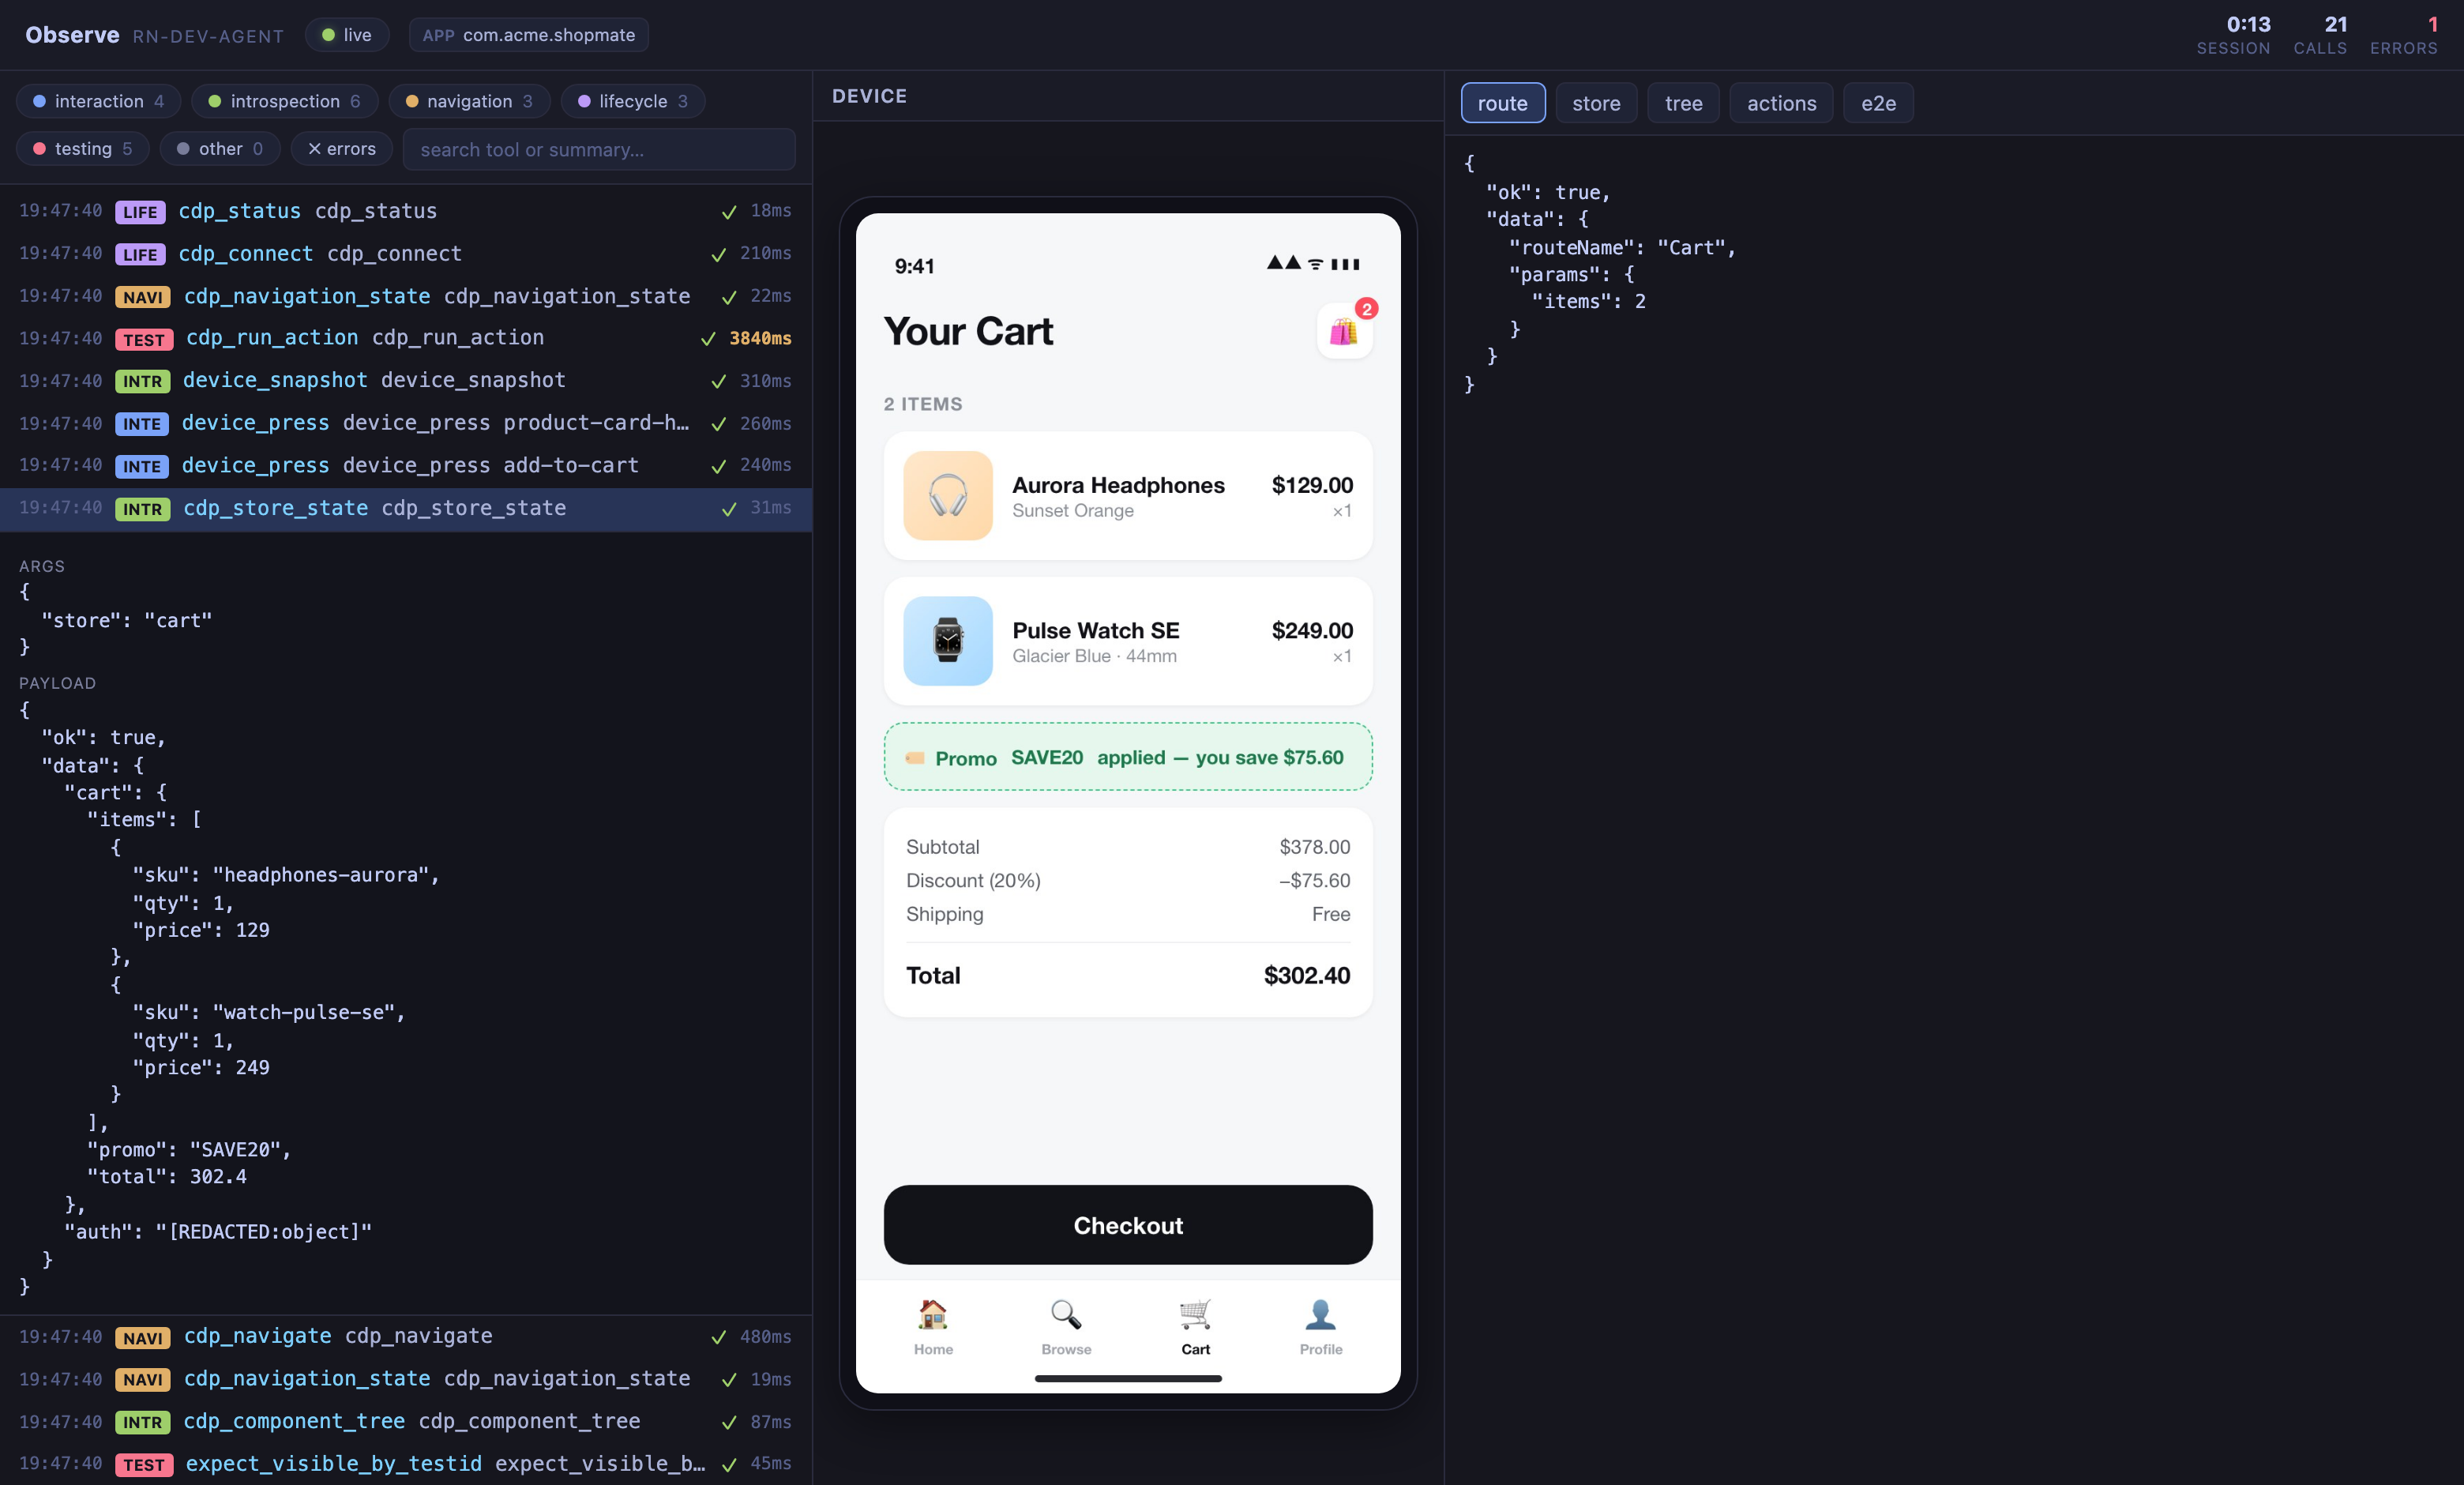This screenshot has width=2464, height=1485.
Task: Expand the cdp_status log entry
Action: [x=406, y=211]
